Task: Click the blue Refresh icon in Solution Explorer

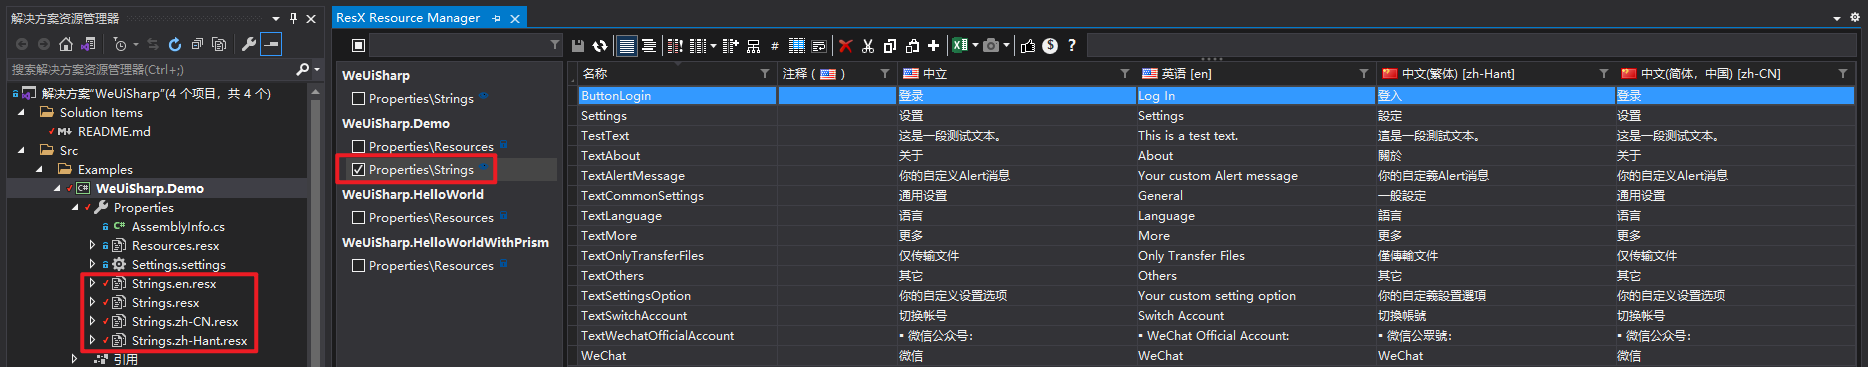Action: (175, 44)
